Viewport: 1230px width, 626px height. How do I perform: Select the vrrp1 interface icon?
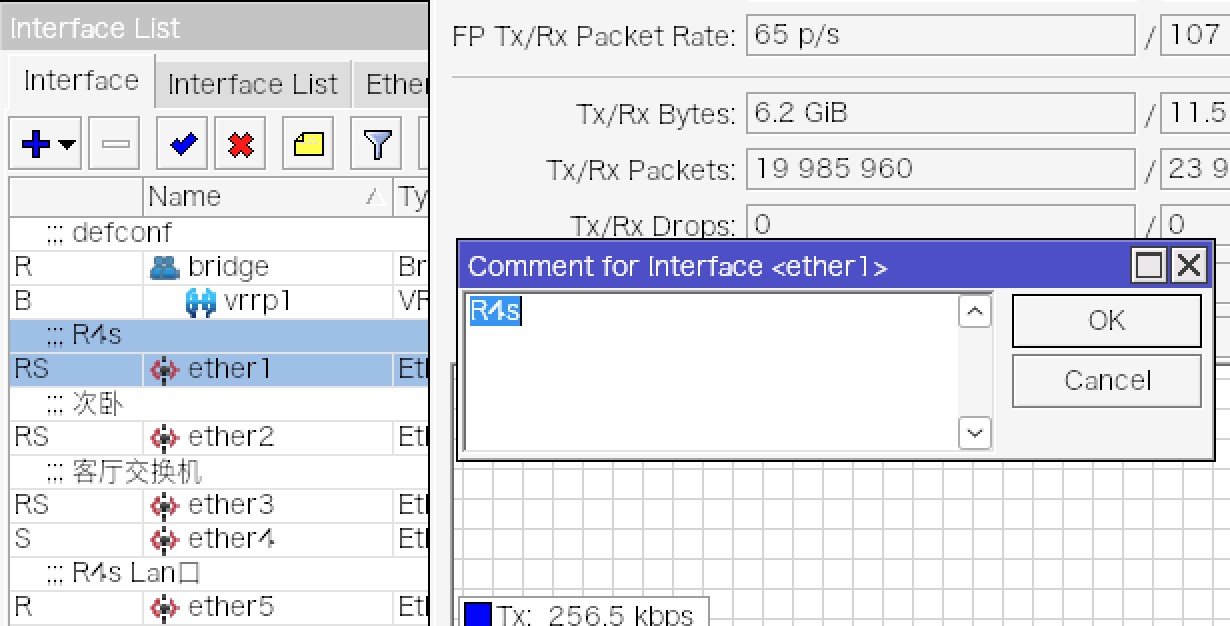pyautogui.click(x=201, y=301)
